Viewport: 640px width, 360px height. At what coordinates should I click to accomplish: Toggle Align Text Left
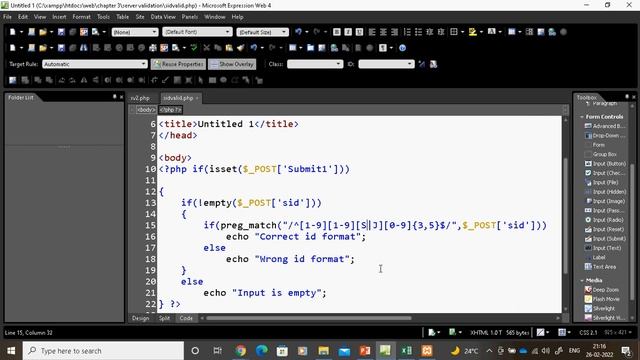click(x=372, y=32)
